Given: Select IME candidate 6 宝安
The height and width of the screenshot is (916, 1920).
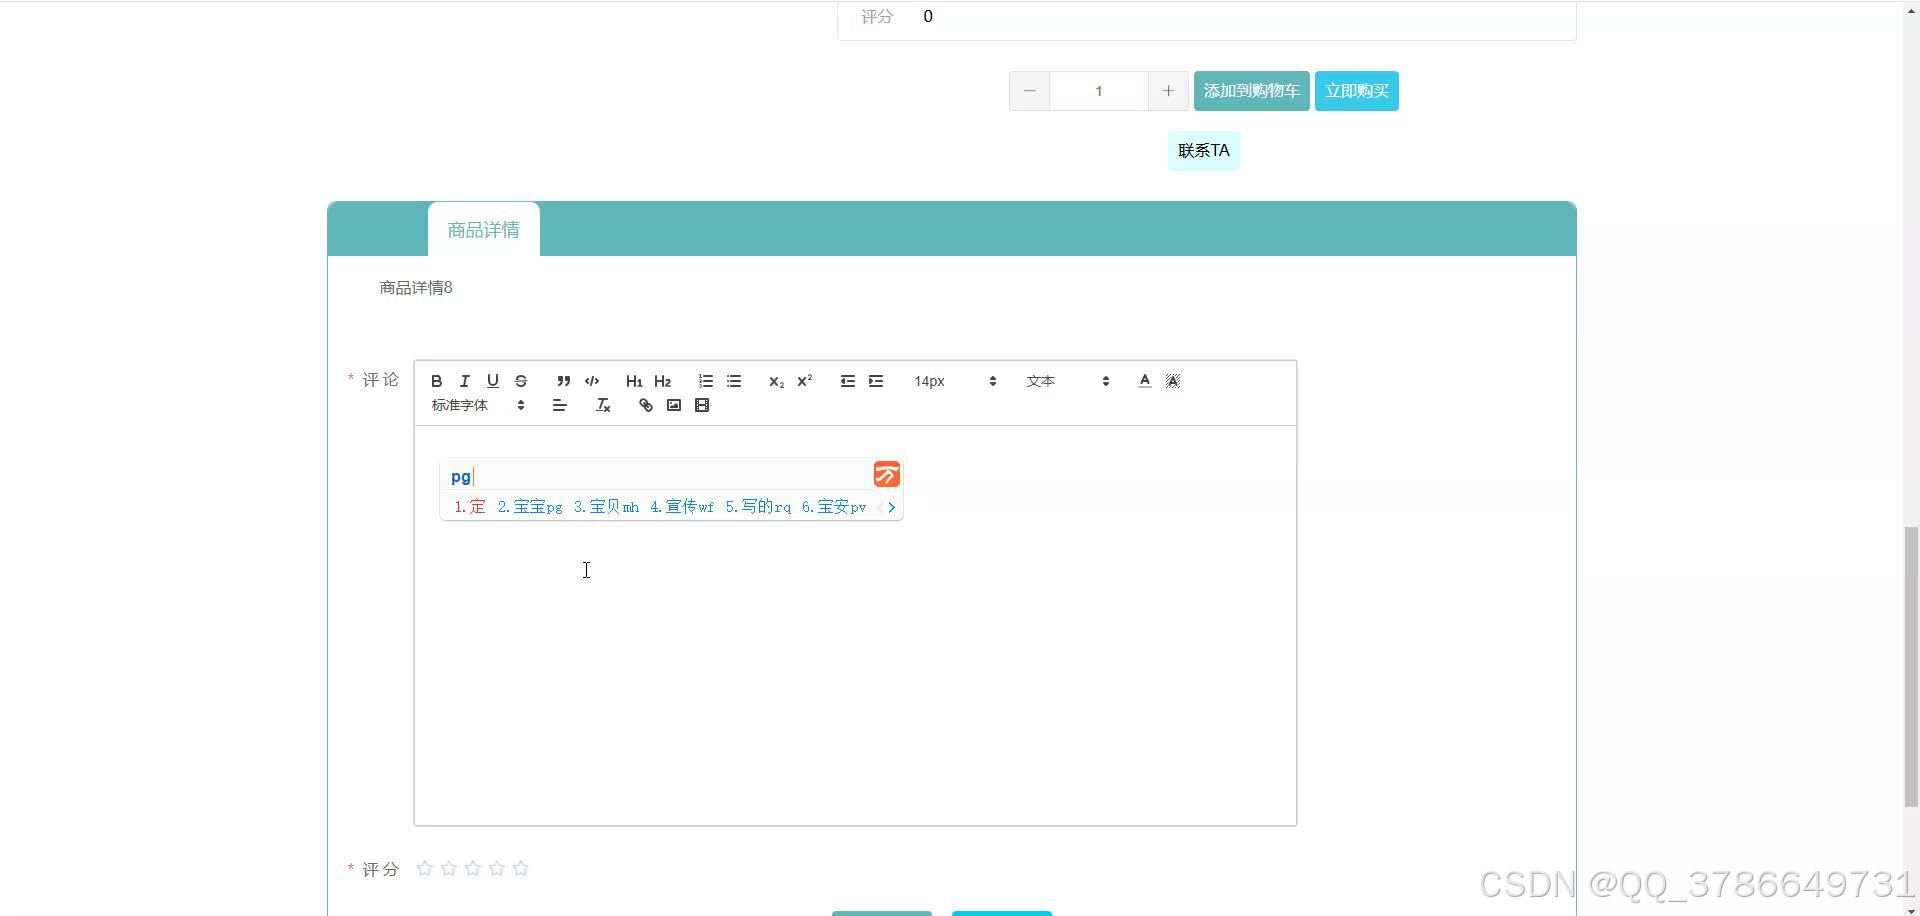Looking at the screenshot, I should tap(834, 507).
